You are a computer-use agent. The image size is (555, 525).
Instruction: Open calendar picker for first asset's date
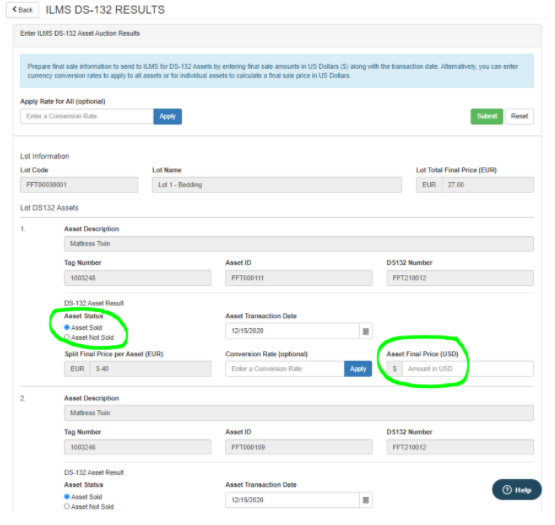(x=366, y=331)
